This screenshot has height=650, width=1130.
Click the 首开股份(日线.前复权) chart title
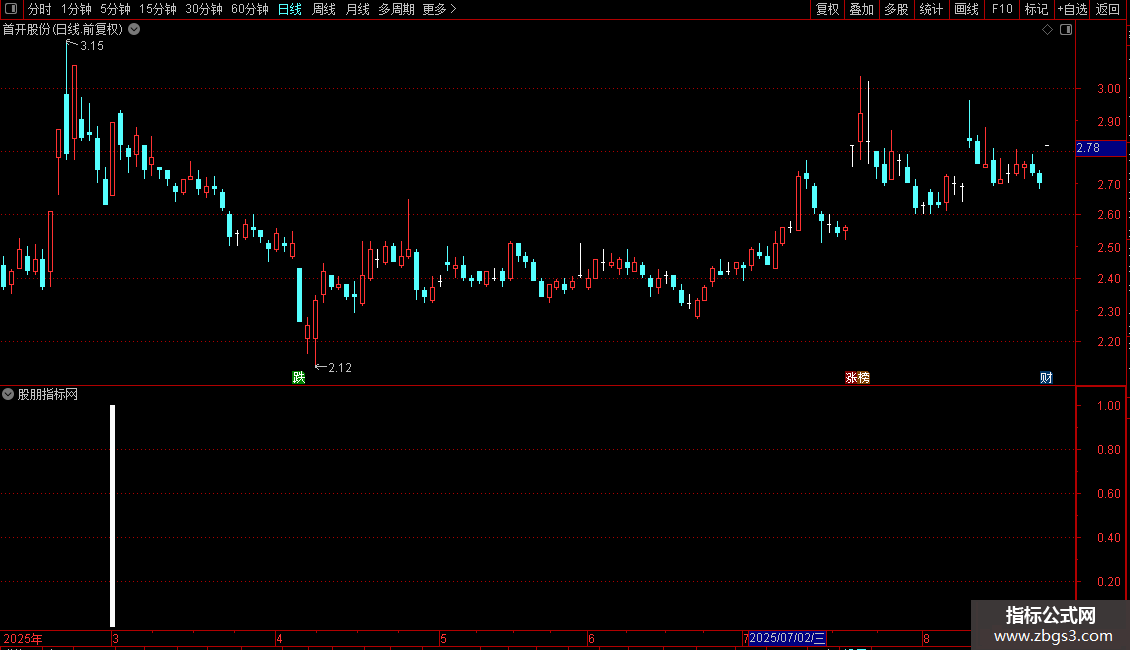point(63,30)
